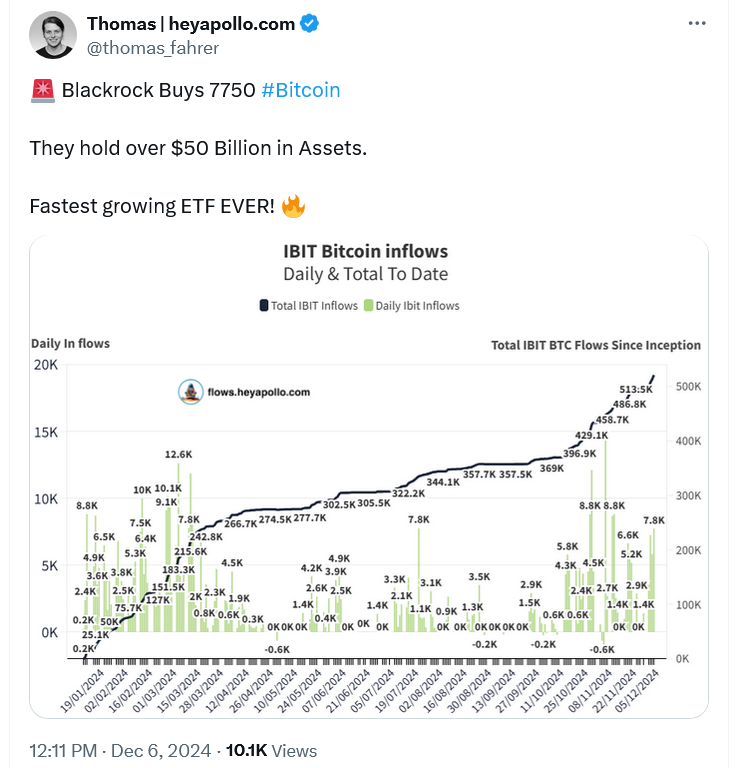The image size is (739, 768).
Task: Click the dark Total IBIT Inflows legend swatch
Action: click(x=264, y=306)
